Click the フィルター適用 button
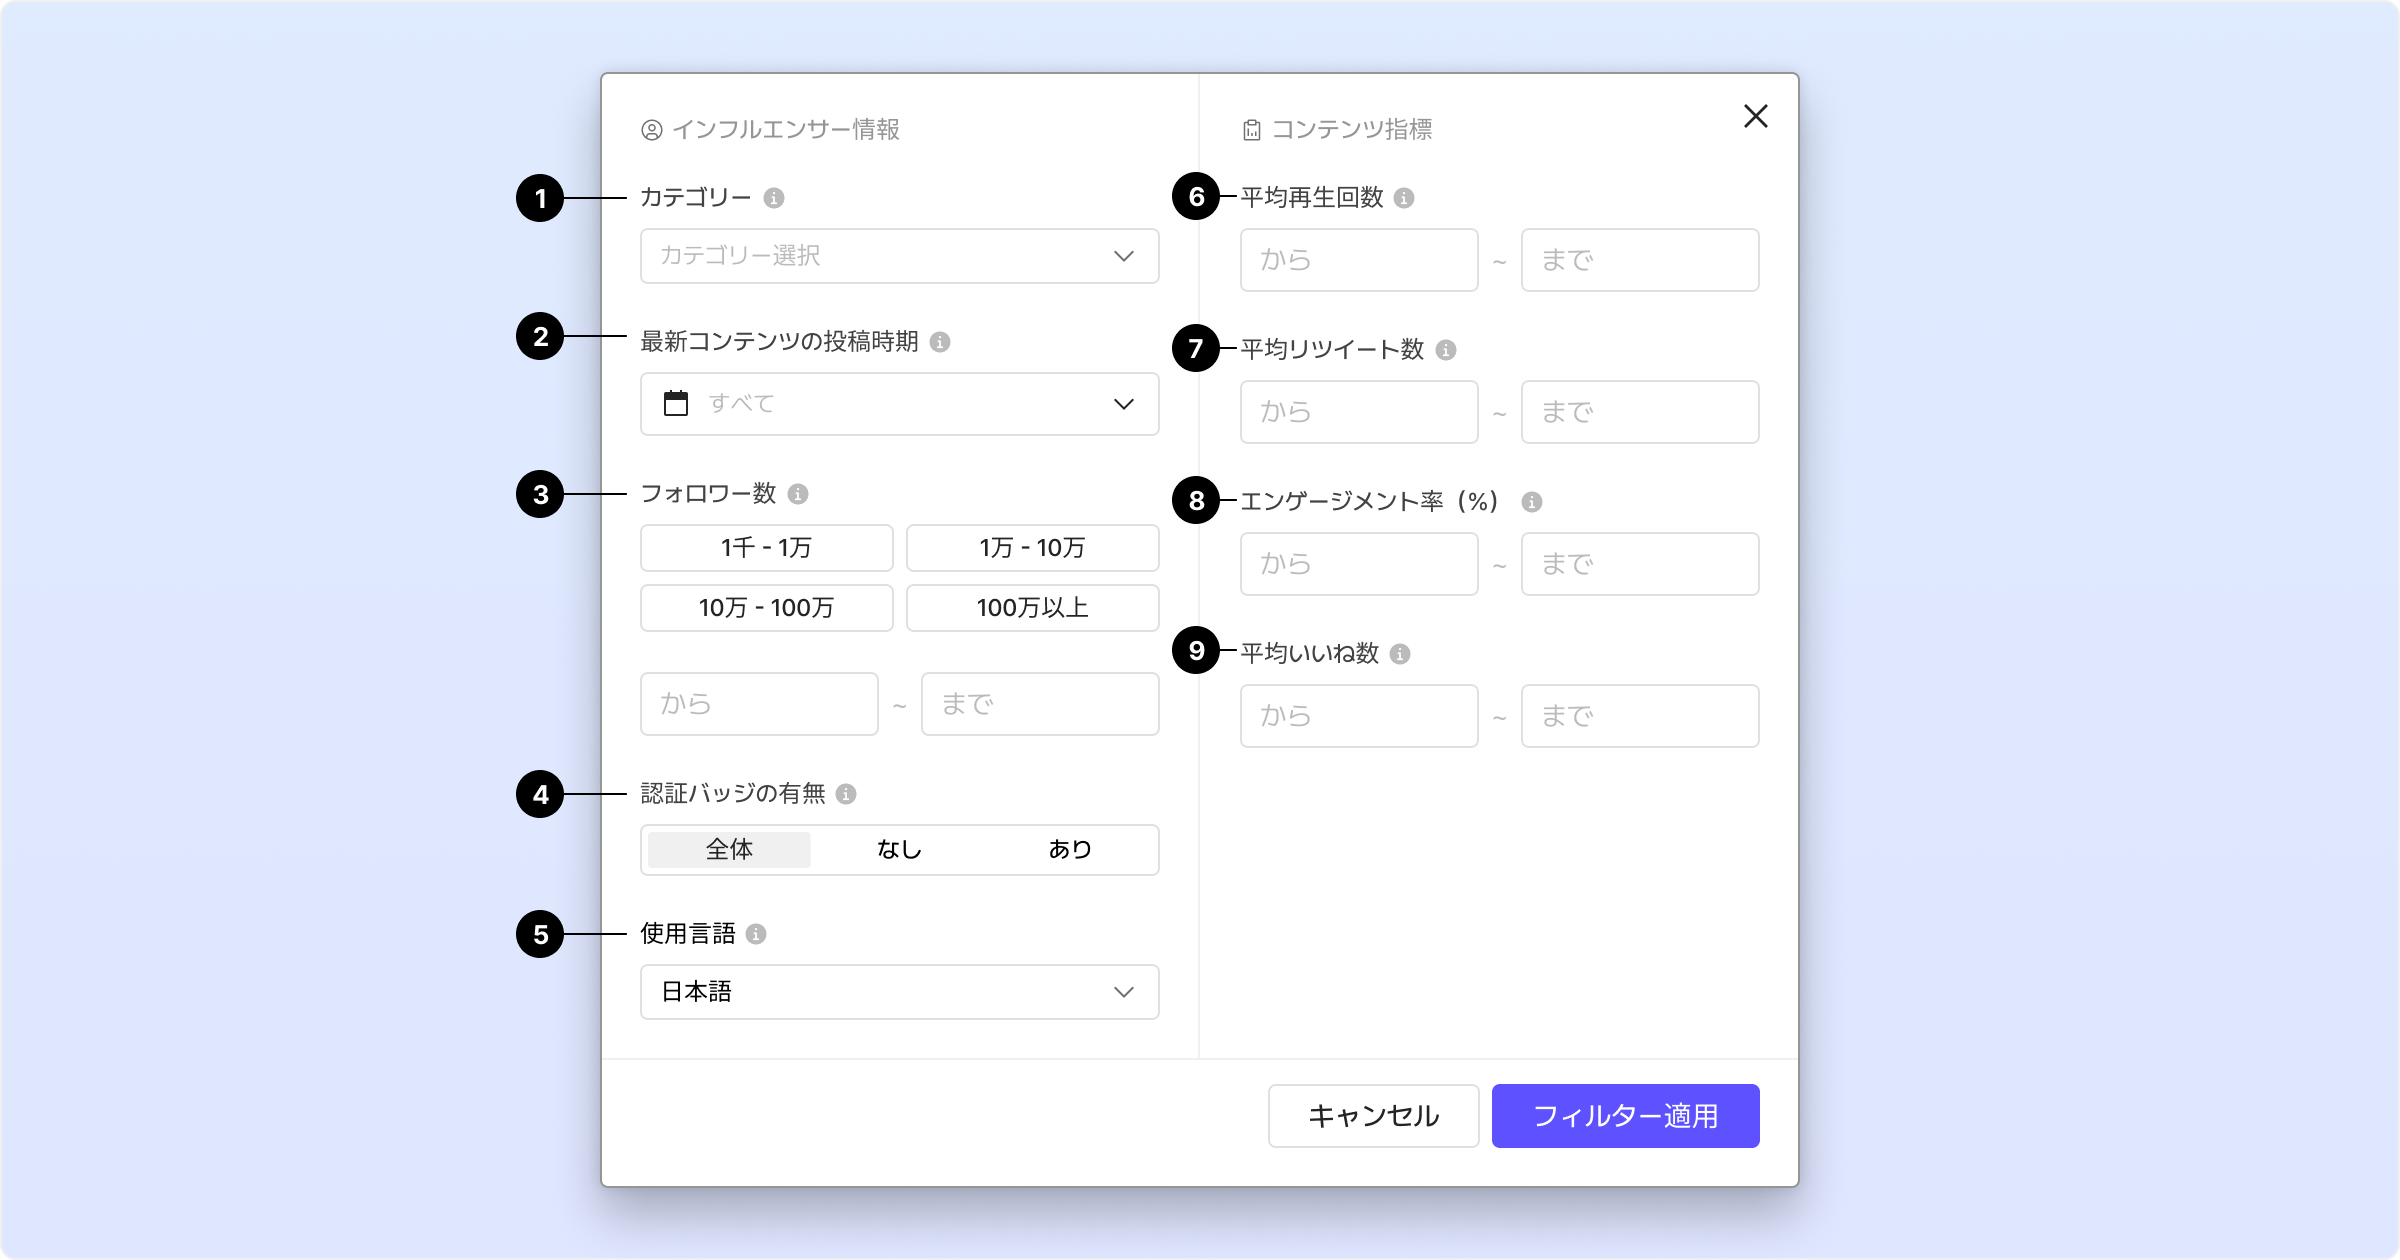Viewport: 2400px width, 1260px height. pyautogui.click(x=1625, y=1116)
